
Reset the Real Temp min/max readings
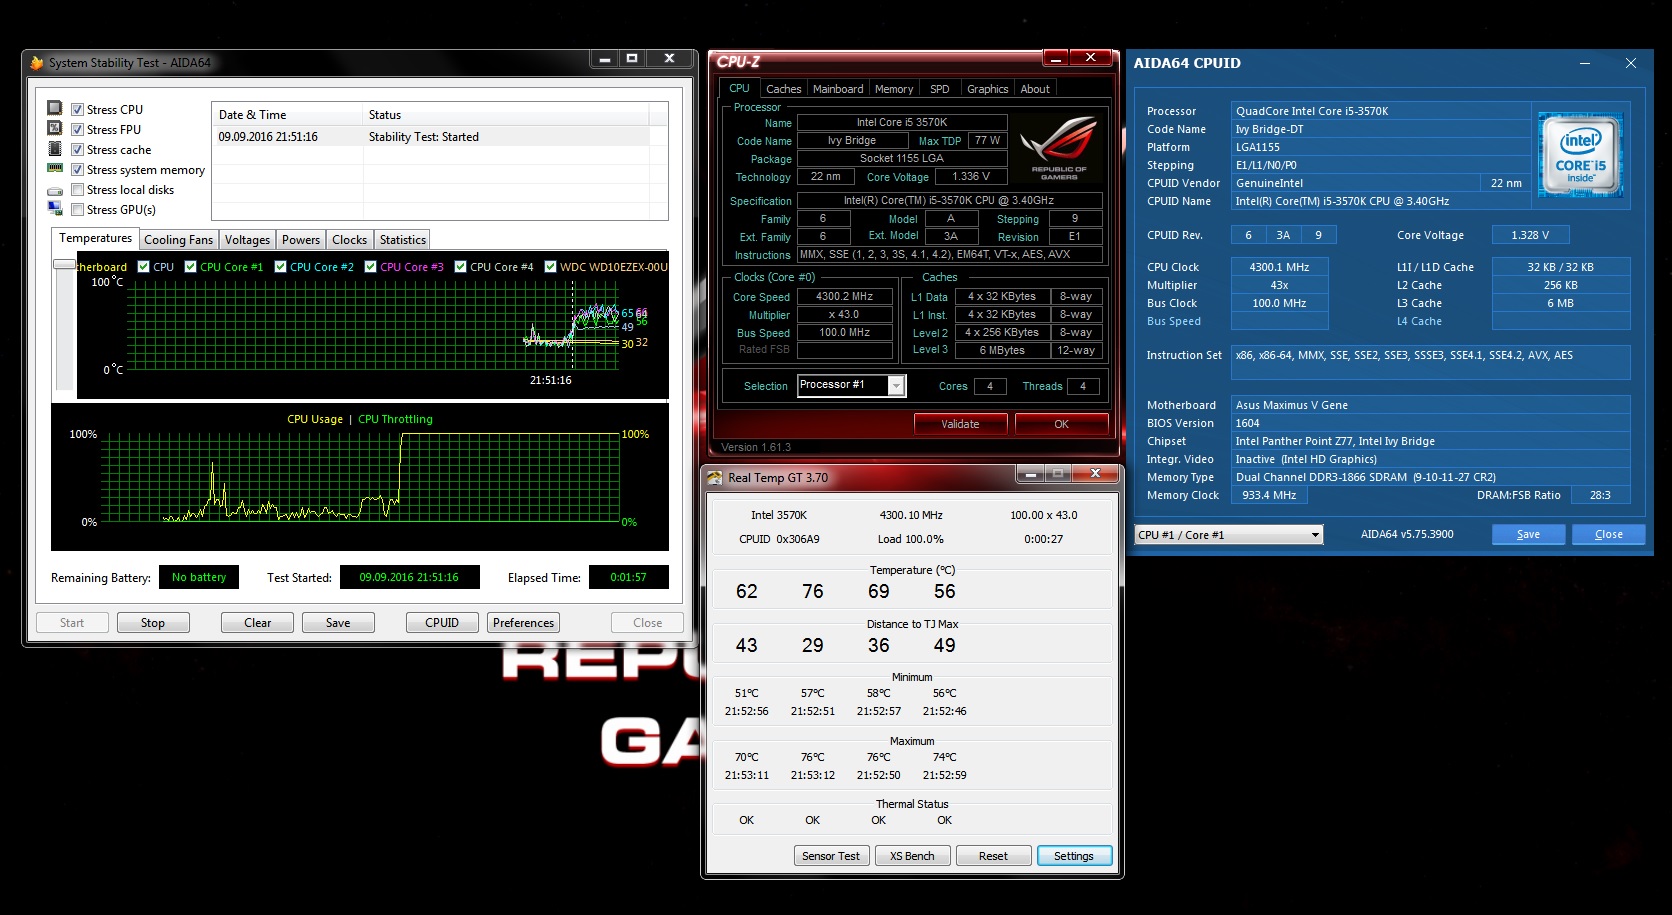click(x=993, y=856)
